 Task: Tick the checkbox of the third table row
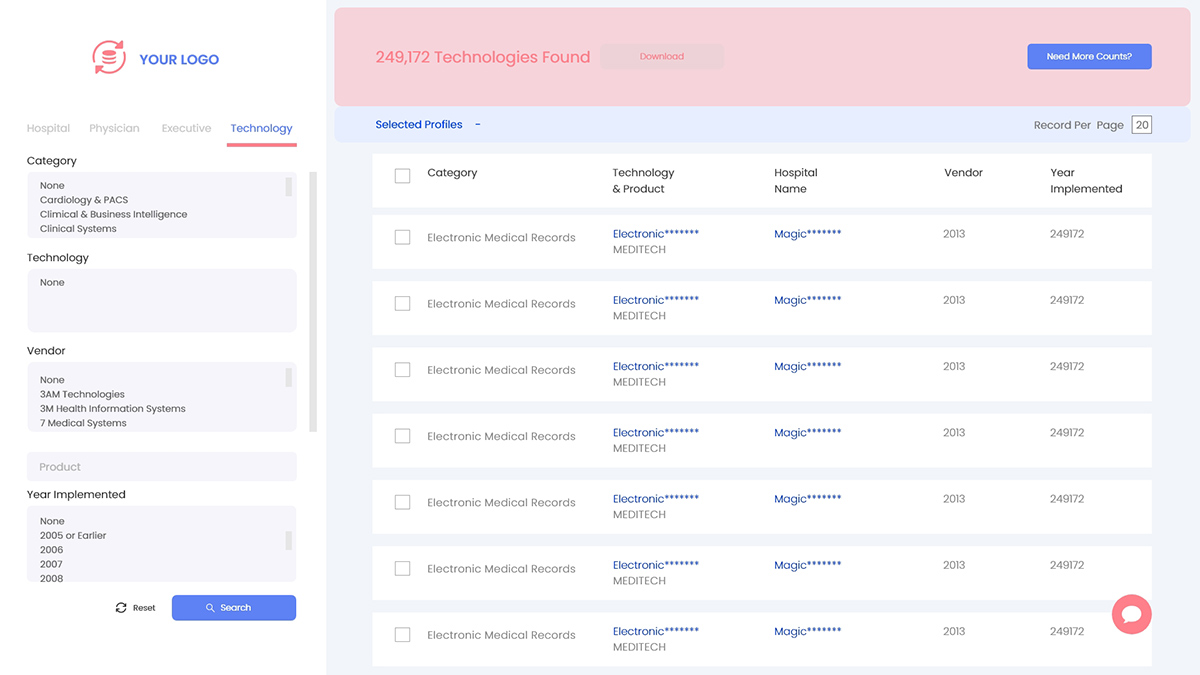click(402, 370)
